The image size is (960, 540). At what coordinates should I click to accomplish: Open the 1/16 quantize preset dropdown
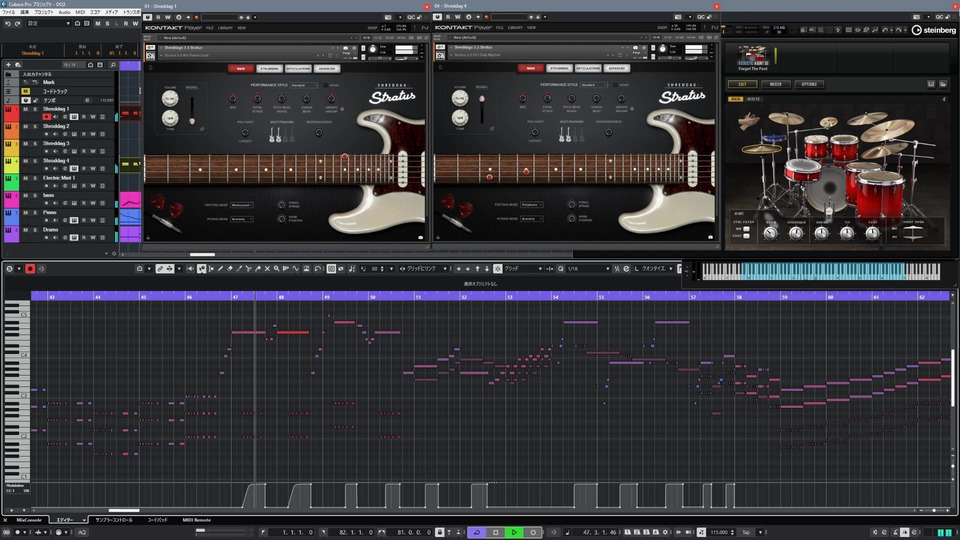click(x=587, y=269)
